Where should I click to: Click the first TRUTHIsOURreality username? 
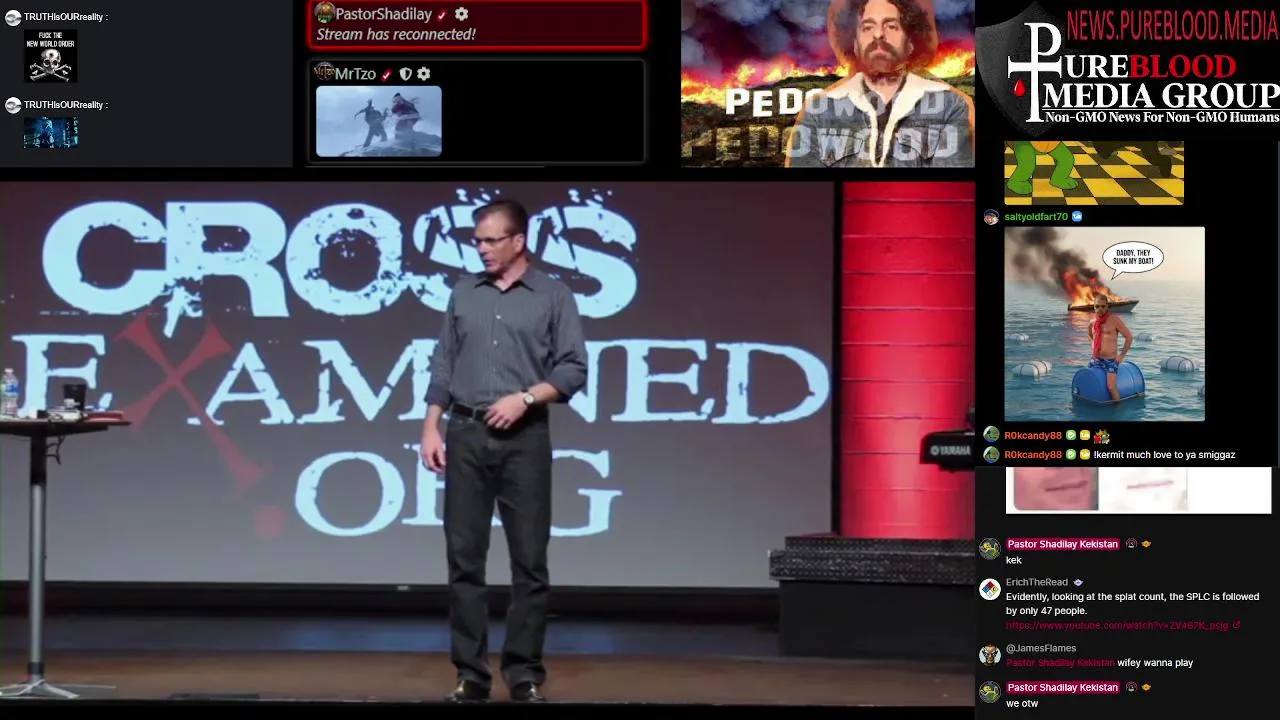(63, 18)
